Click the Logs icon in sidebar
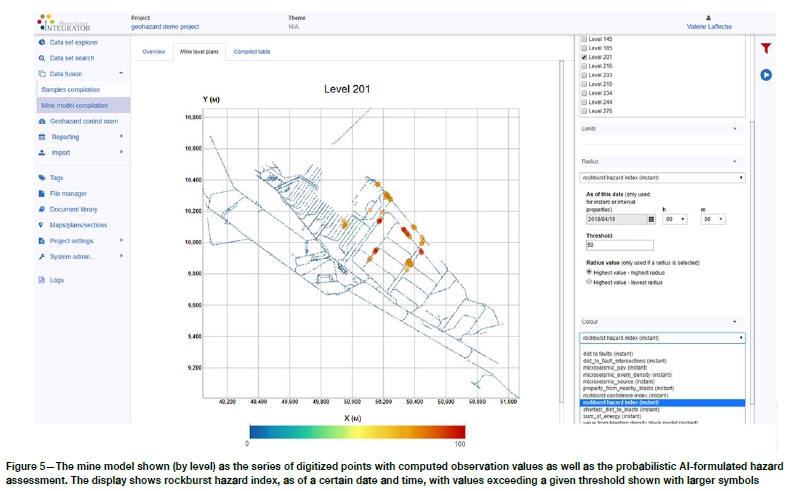Viewport: 795px width, 491px height. (41, 280)
